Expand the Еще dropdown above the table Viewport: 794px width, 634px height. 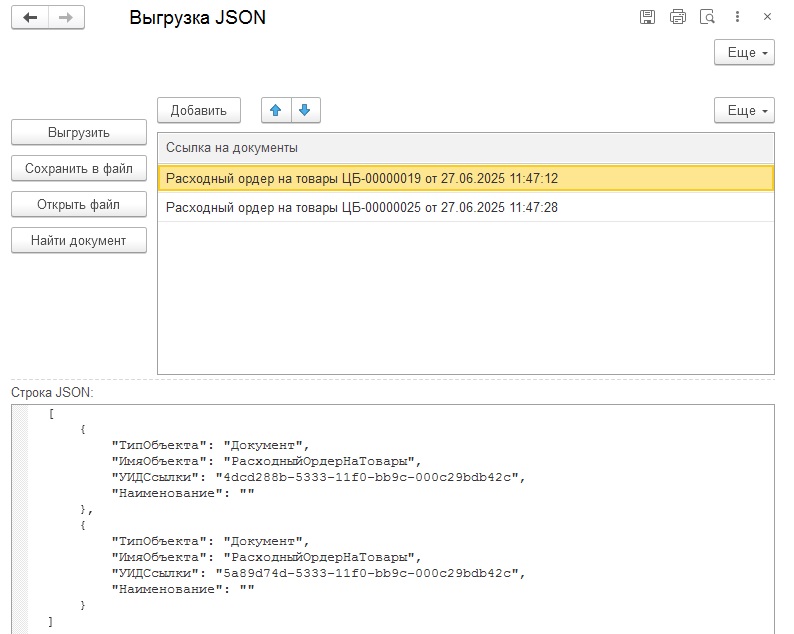tap(744, 110)
